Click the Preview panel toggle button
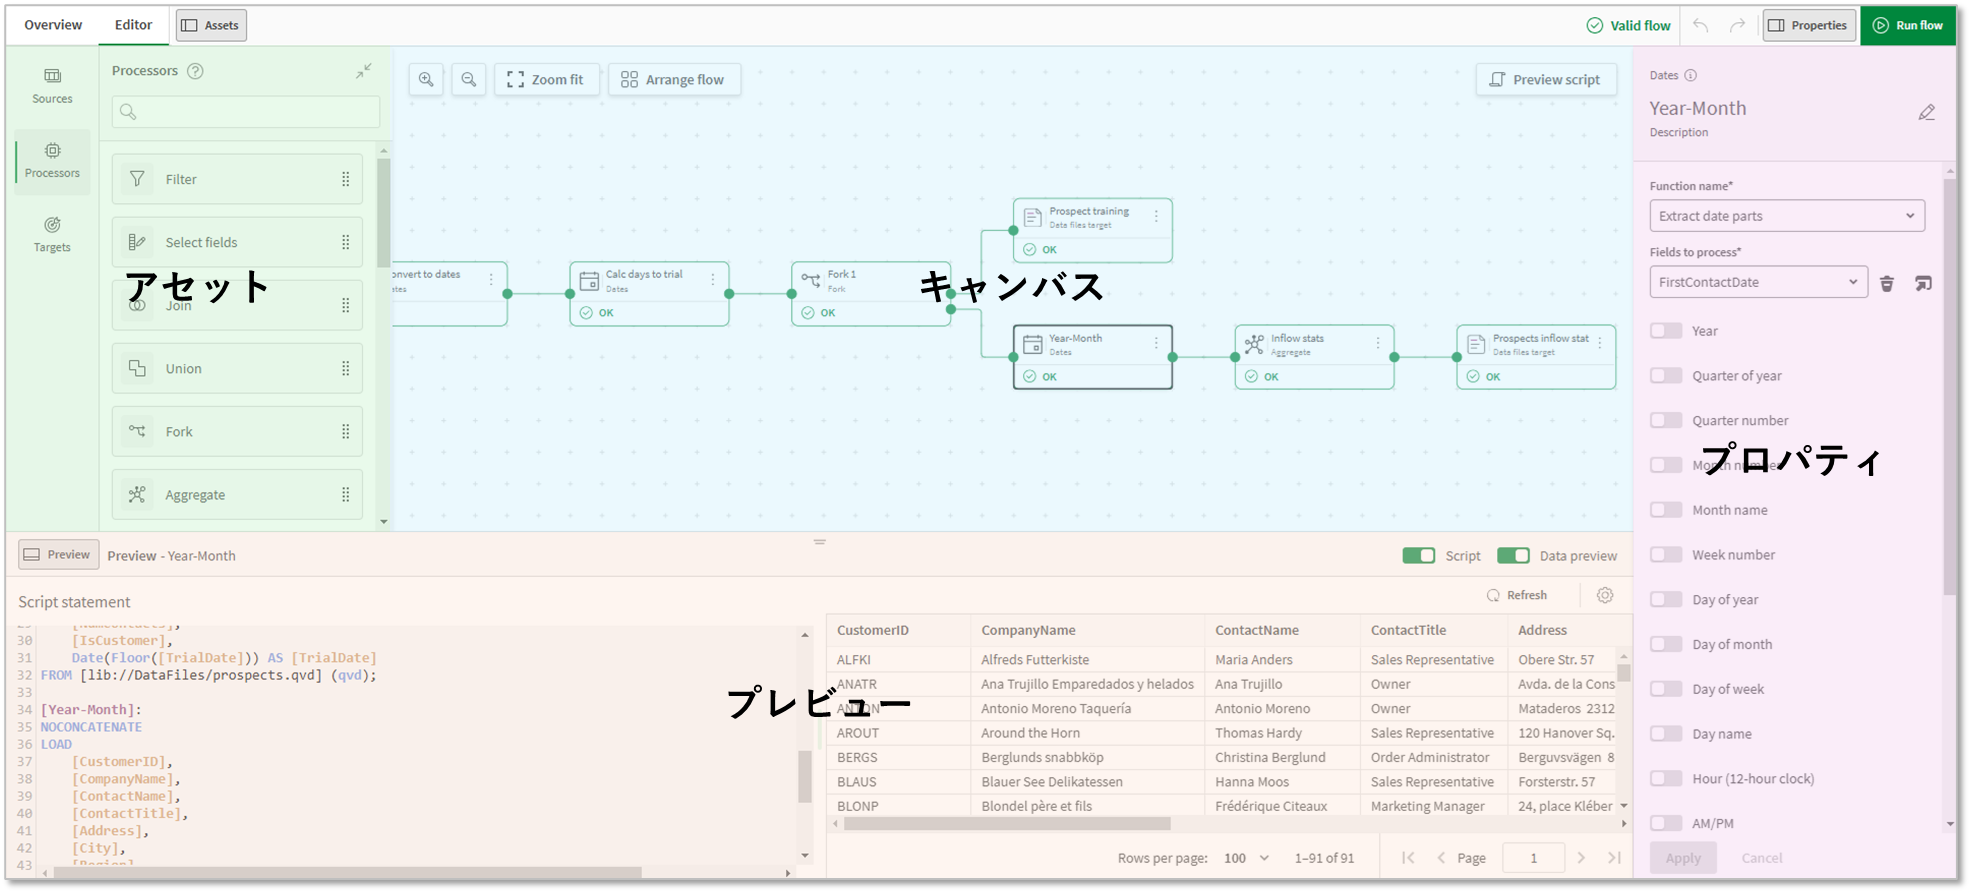Screen dimensions: 1971x893 pyautogui.click(x=59, y=554)
